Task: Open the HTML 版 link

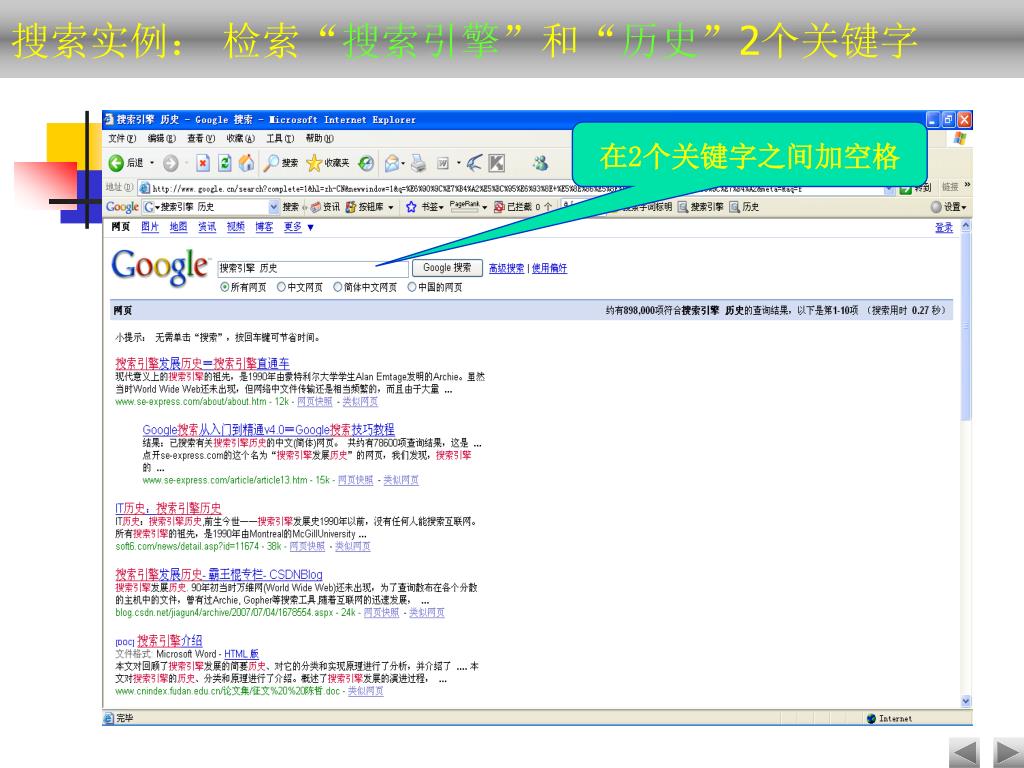Action: (x=241, y=654)
